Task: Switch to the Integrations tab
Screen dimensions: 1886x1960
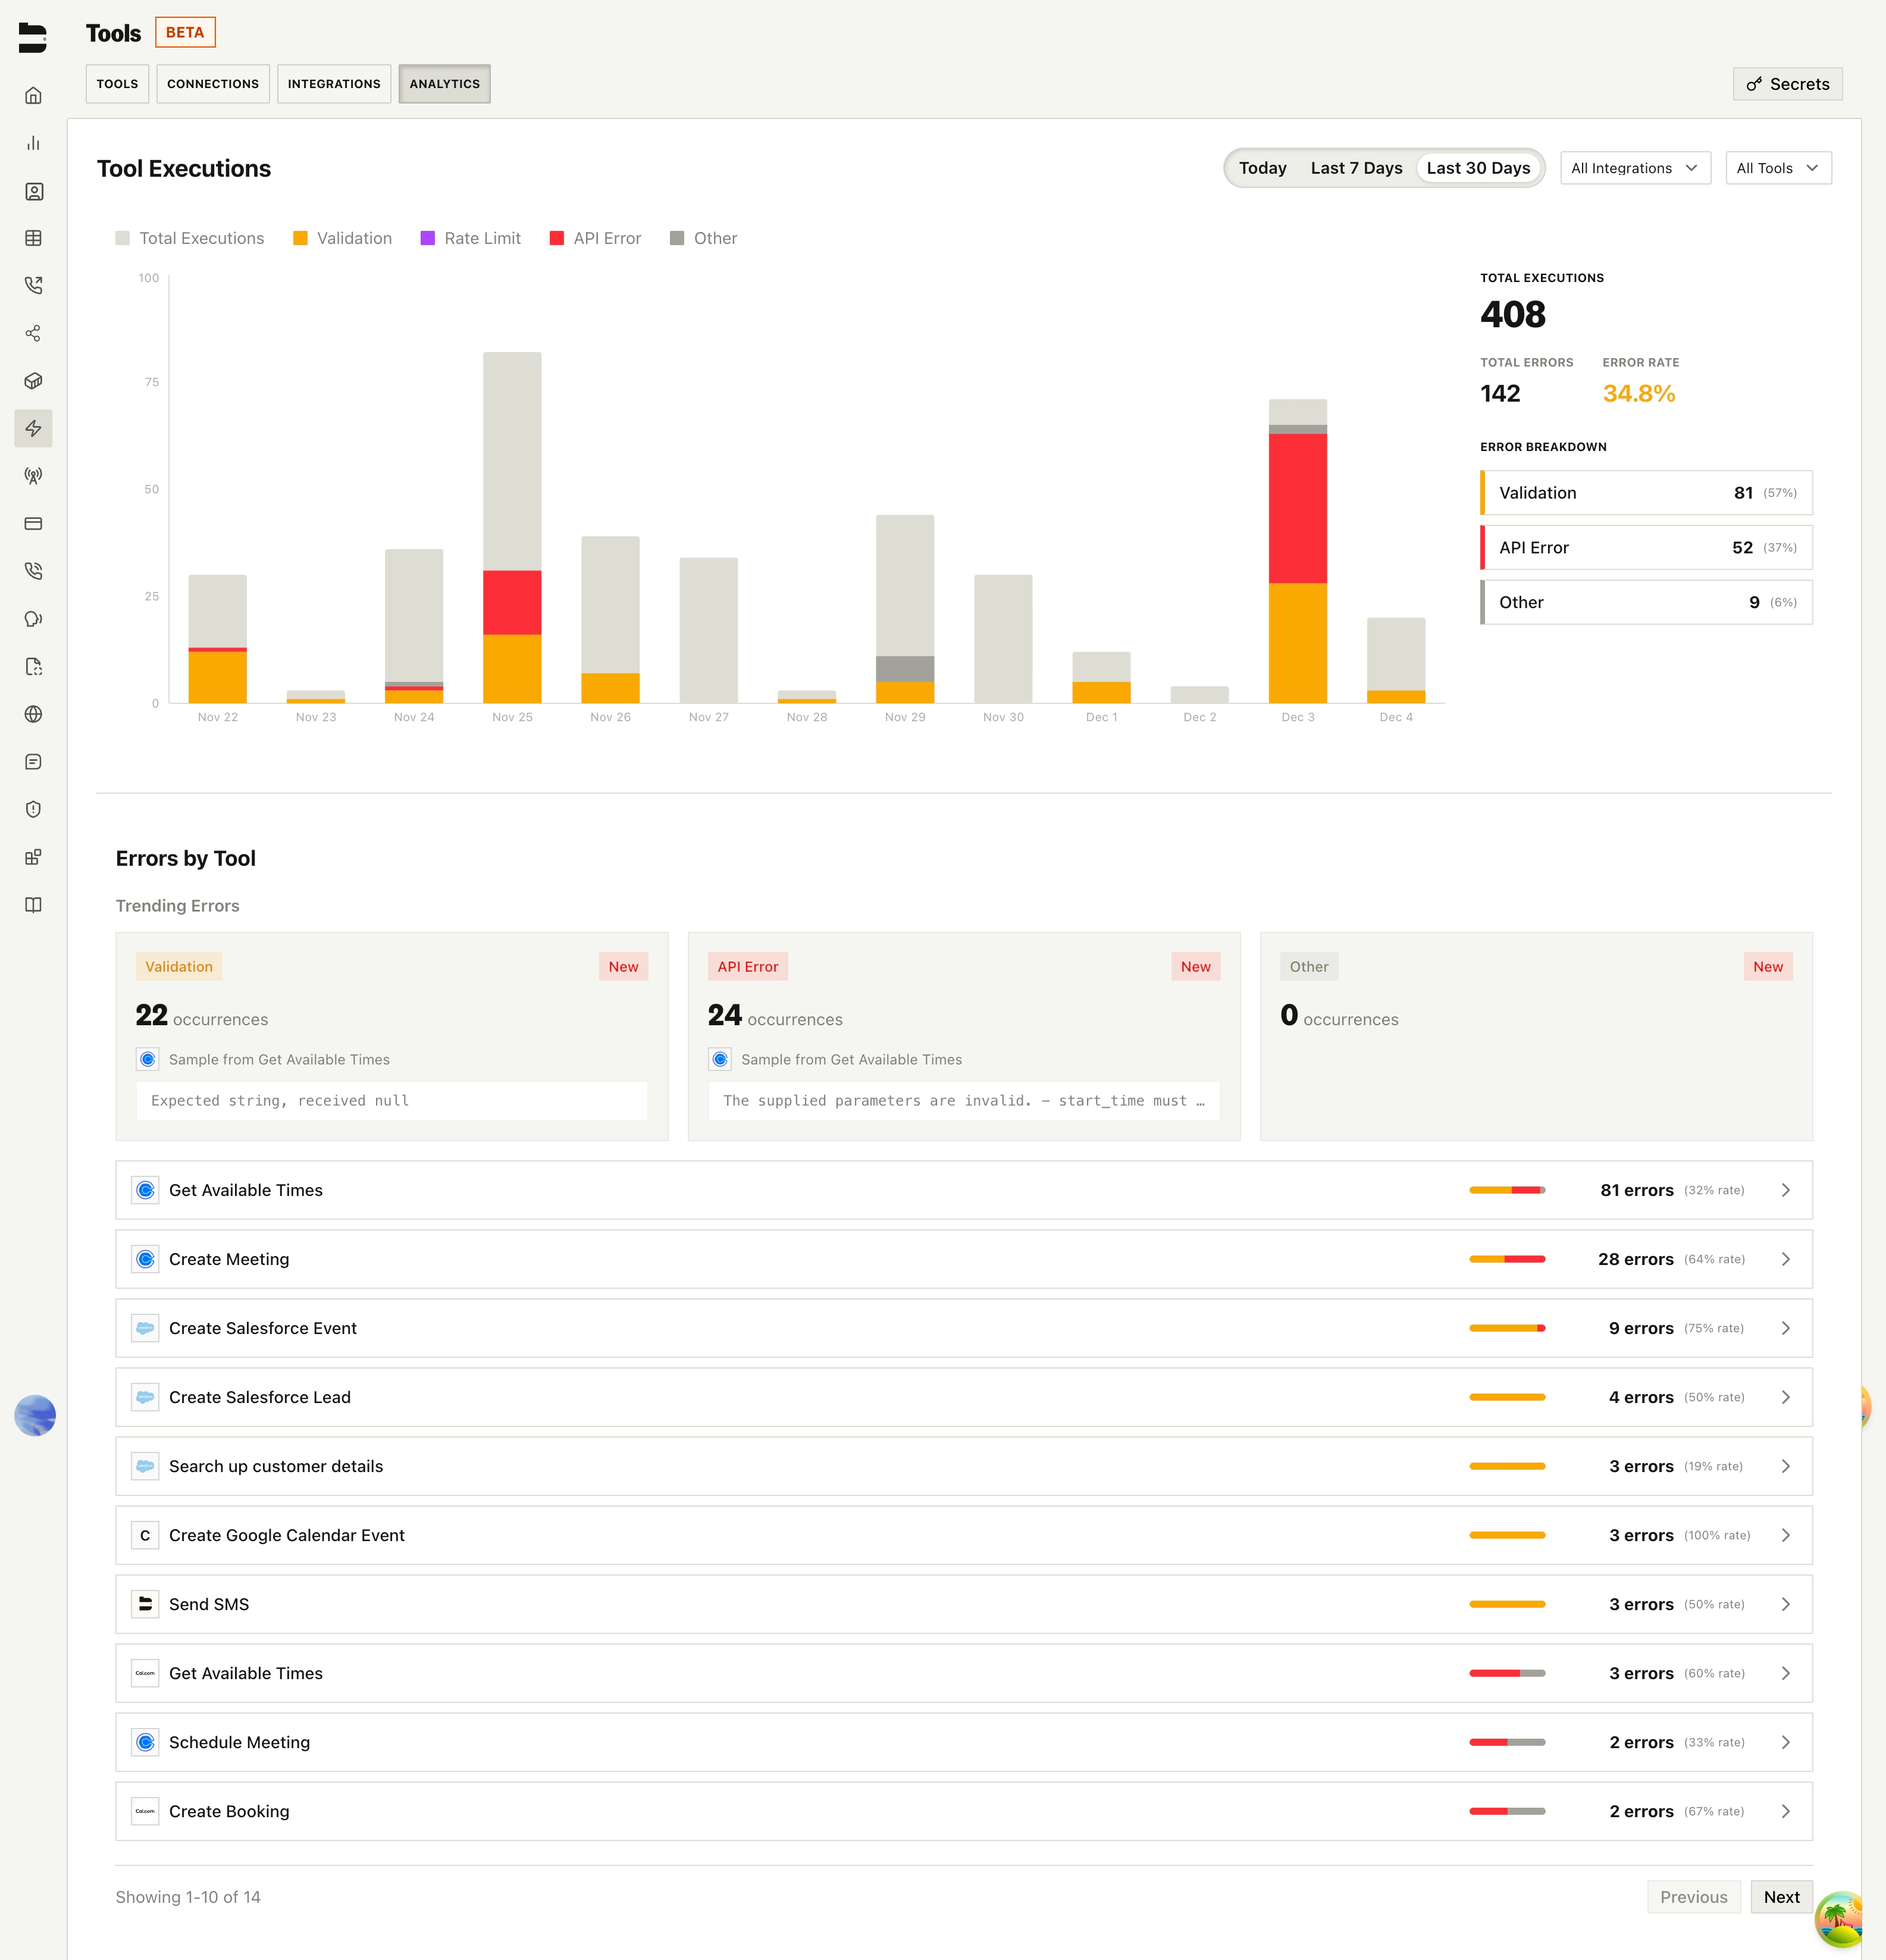Action: pyautogui.click(x=334, y=83)
